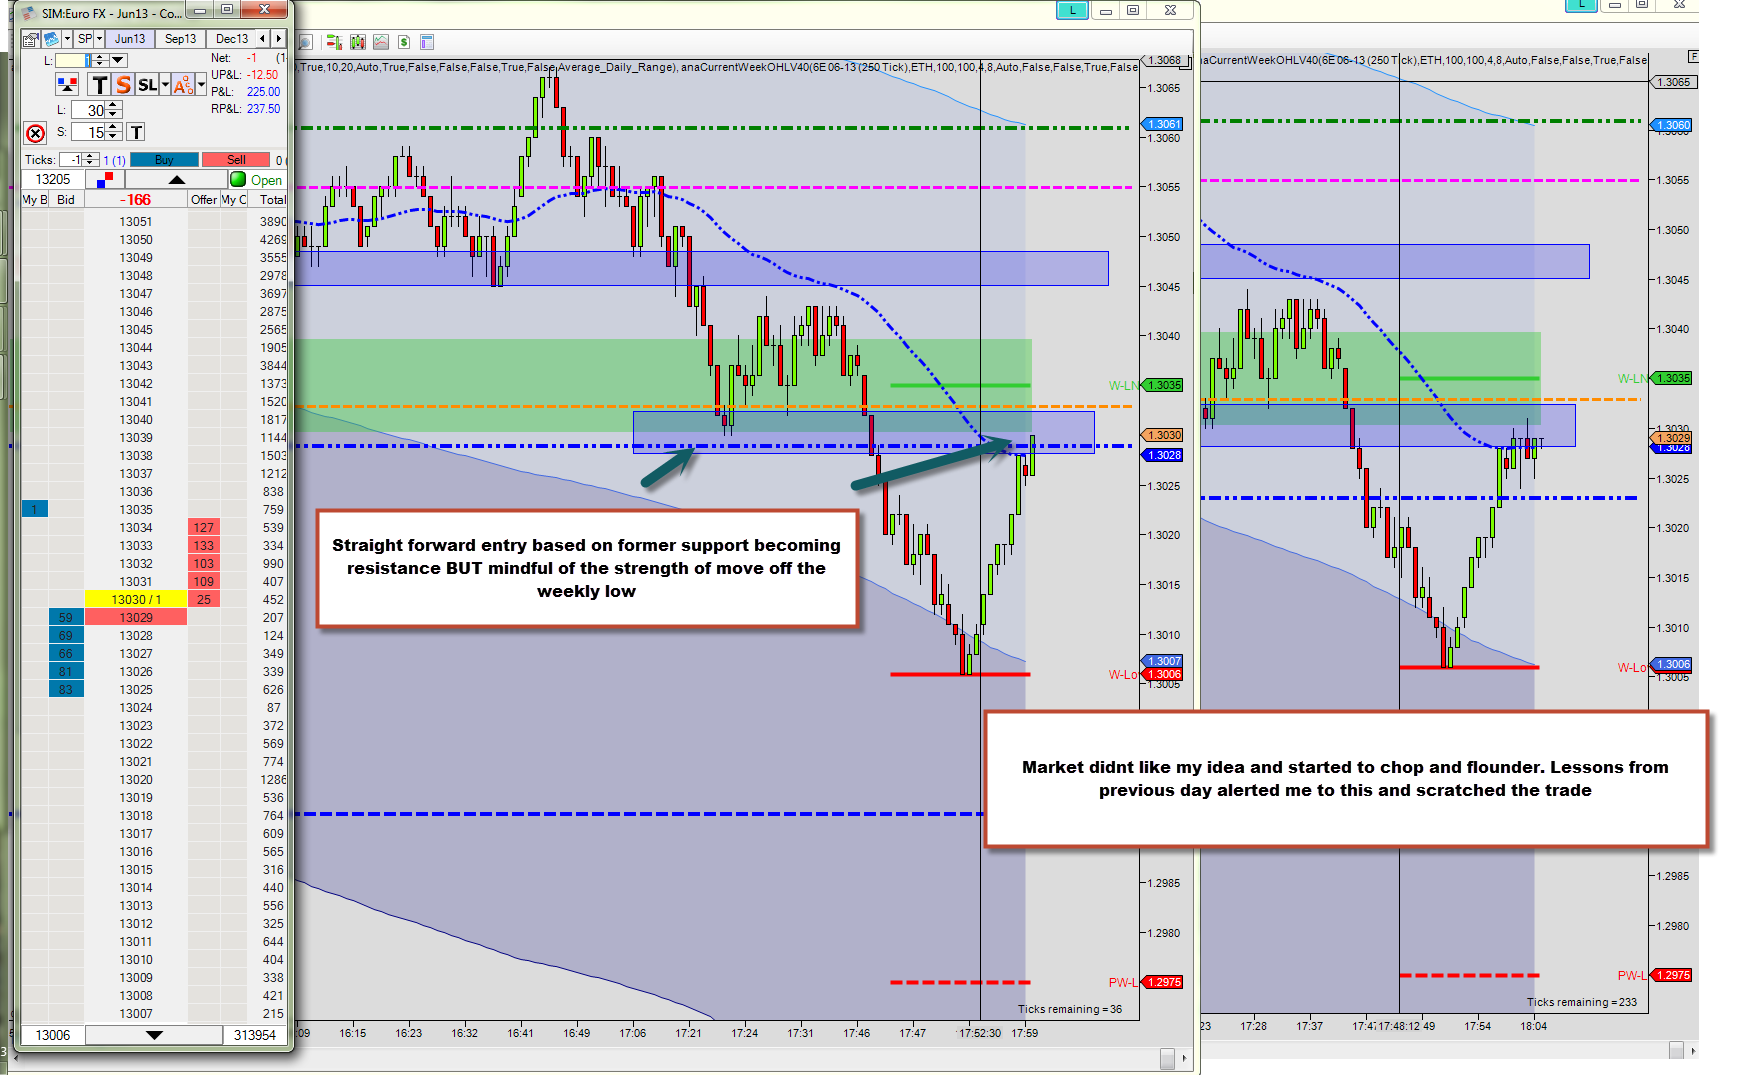Click the red Sell button

[x=236, y=160]
